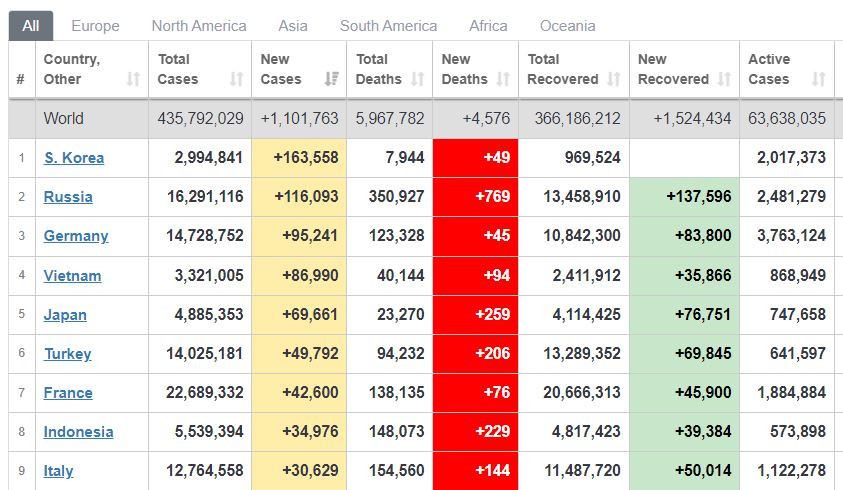The width and height of the screenshot is (843, 490).
Task: Open the Germany country link
Action: coord(76,236)
